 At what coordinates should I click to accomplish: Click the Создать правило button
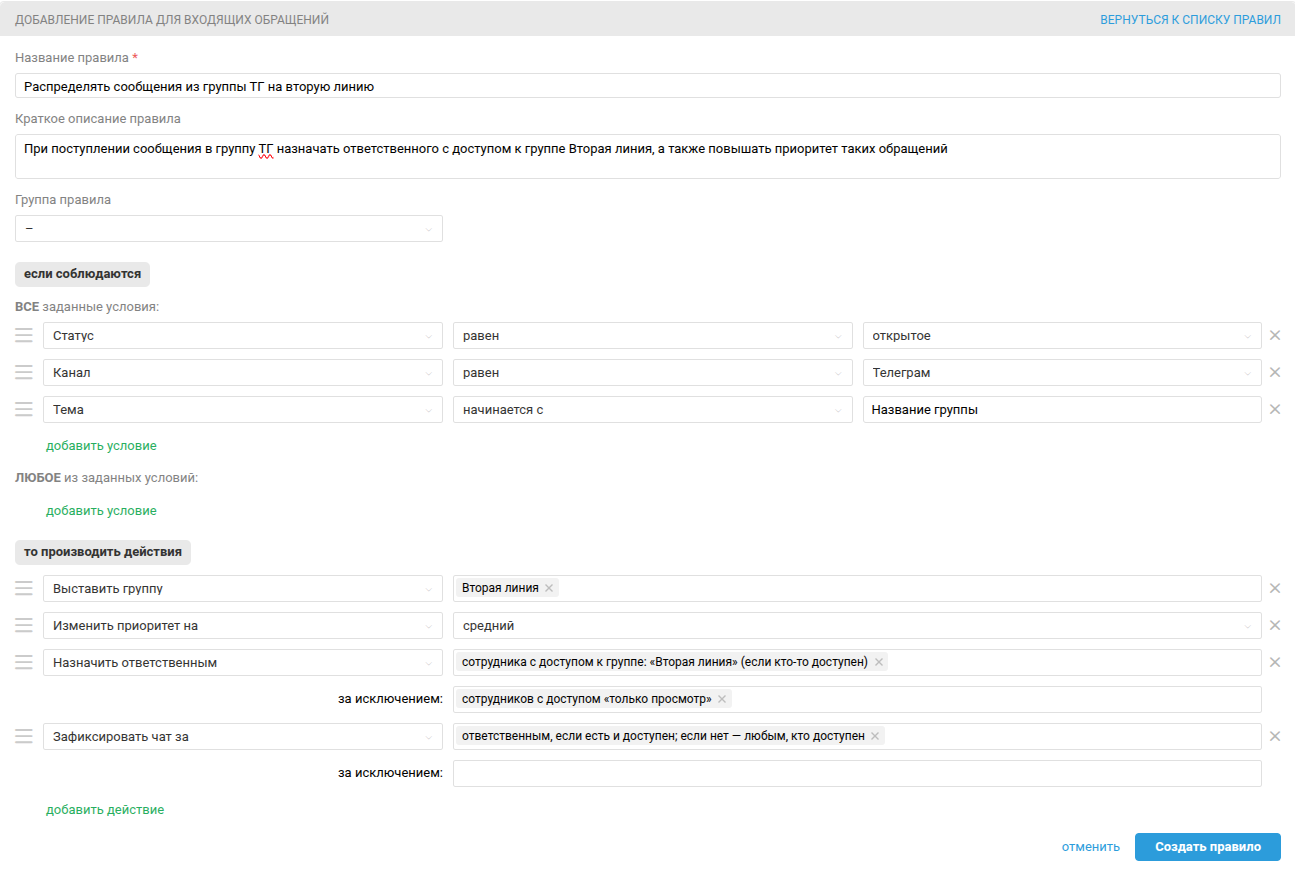click(1207, 847)
